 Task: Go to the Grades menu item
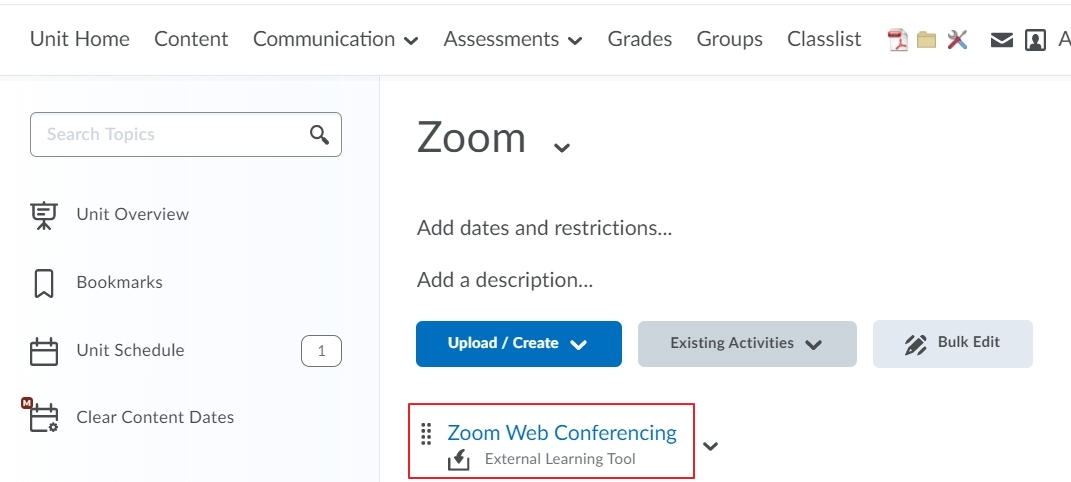(x=640, y=40)
